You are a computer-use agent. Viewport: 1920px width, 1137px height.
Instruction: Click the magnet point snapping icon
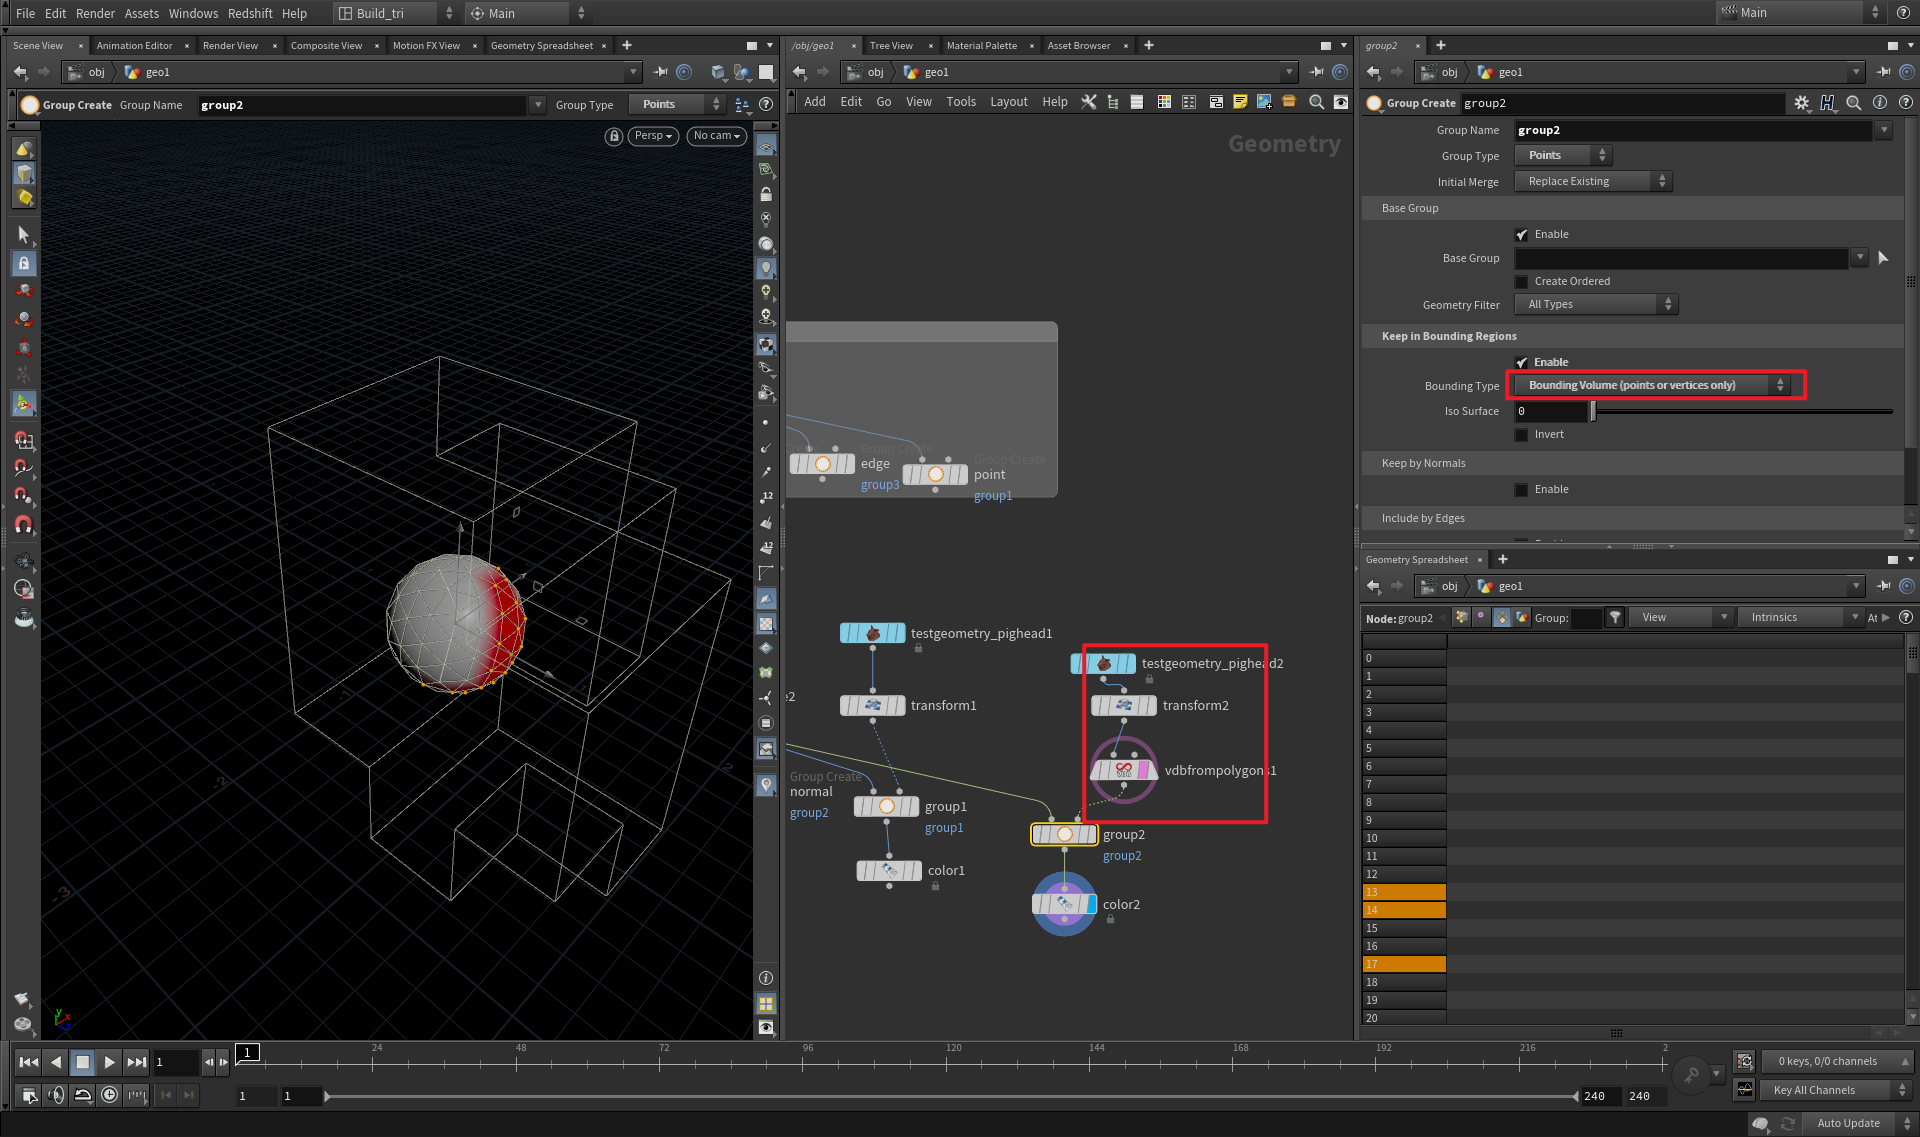coord(24,495)
